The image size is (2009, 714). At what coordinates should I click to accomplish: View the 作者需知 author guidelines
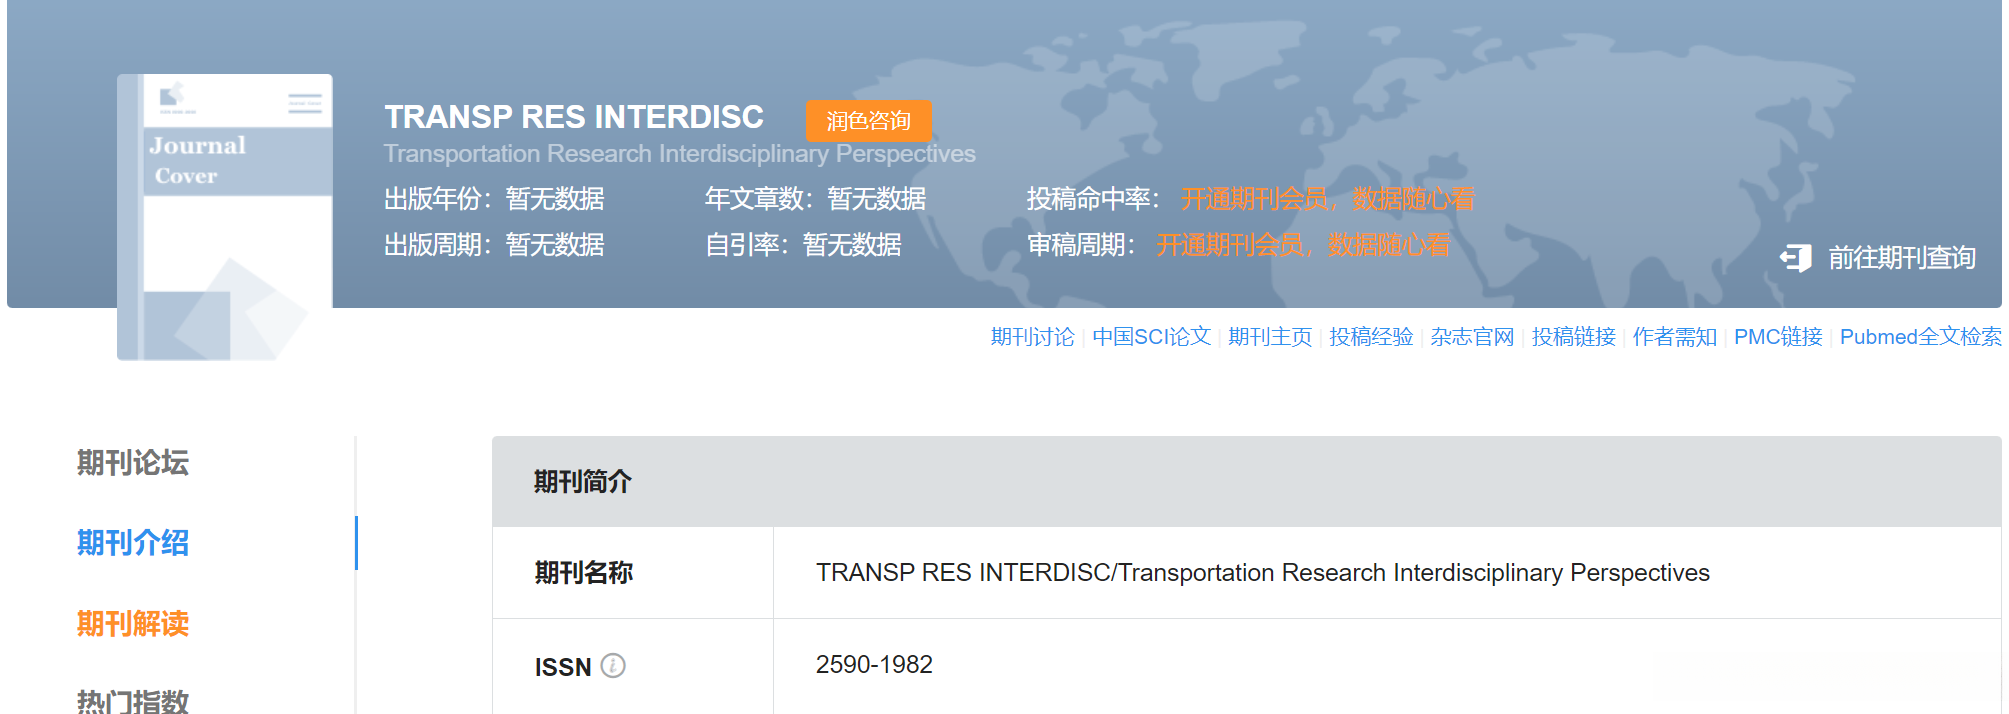(1676, 337)
